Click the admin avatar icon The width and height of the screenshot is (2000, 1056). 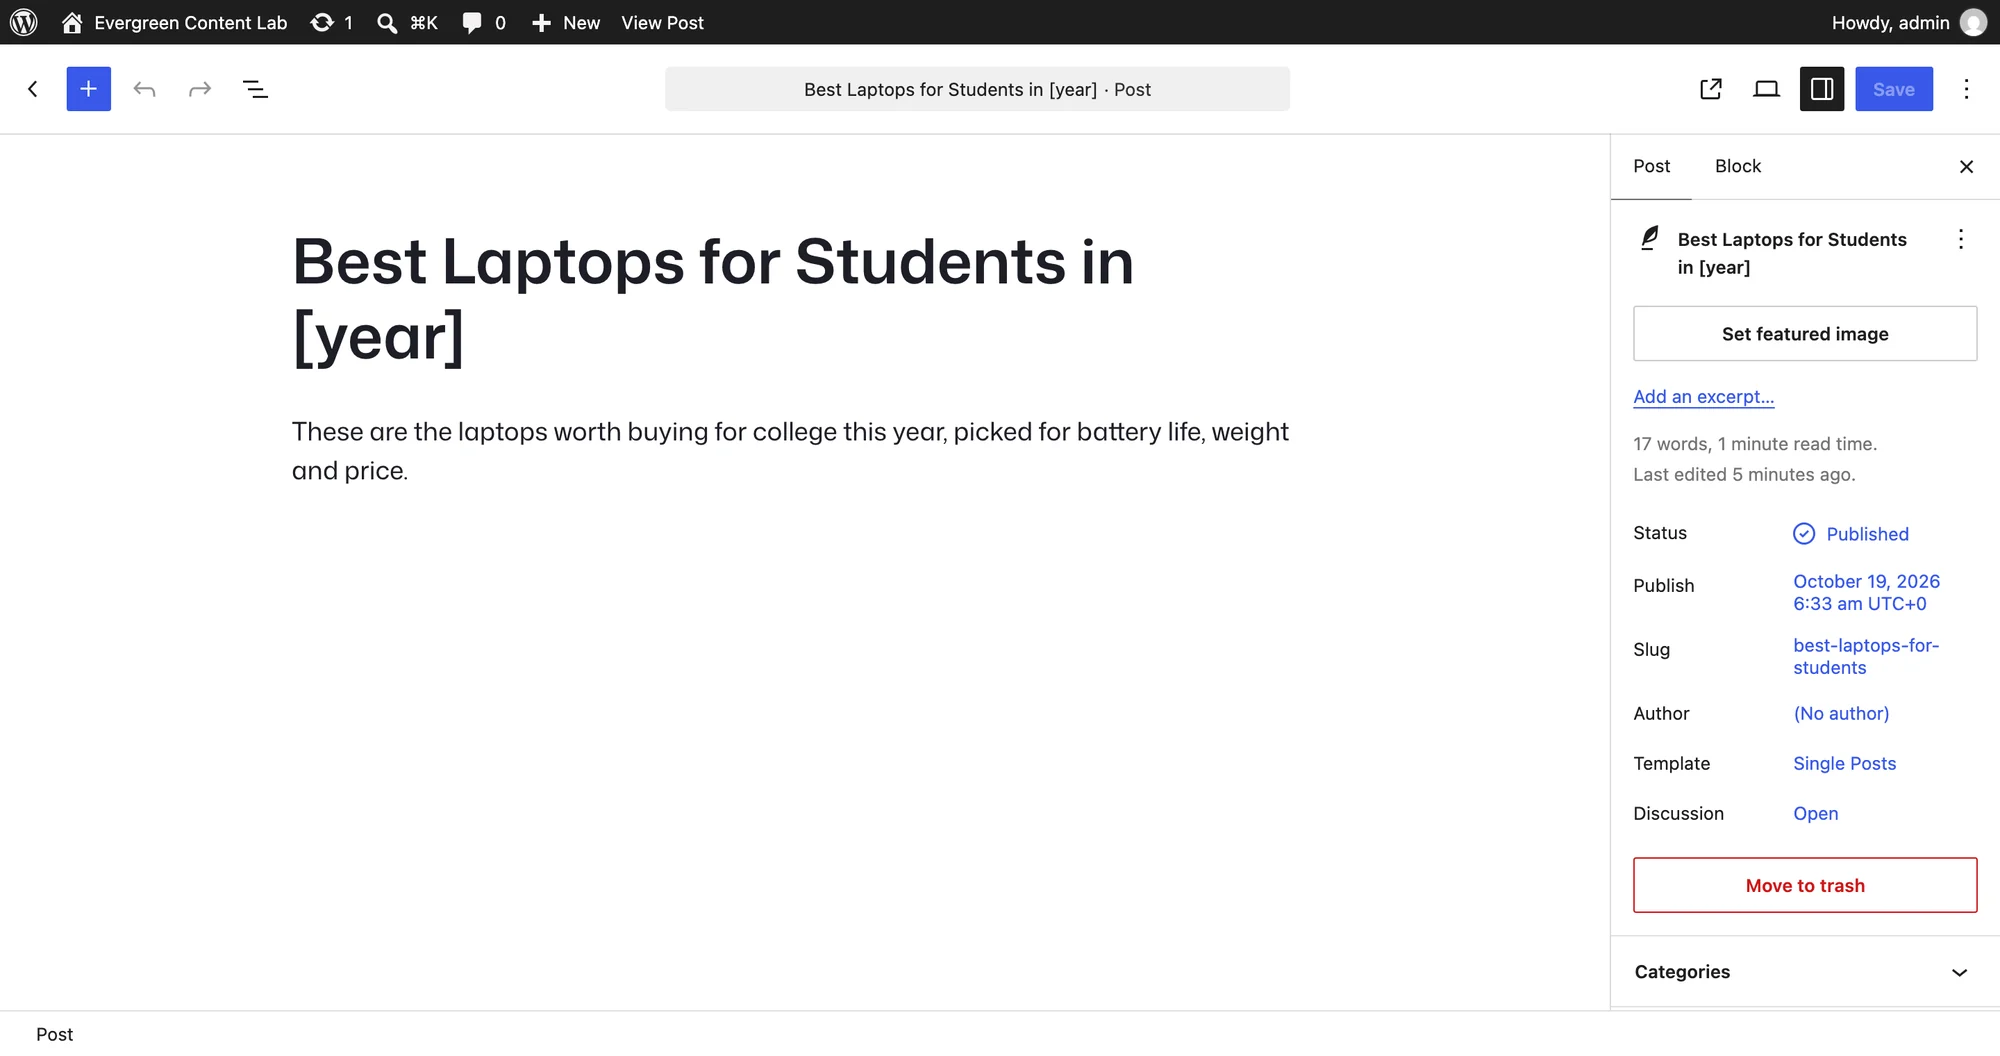pyautogui.click(x=1973, y=22)
